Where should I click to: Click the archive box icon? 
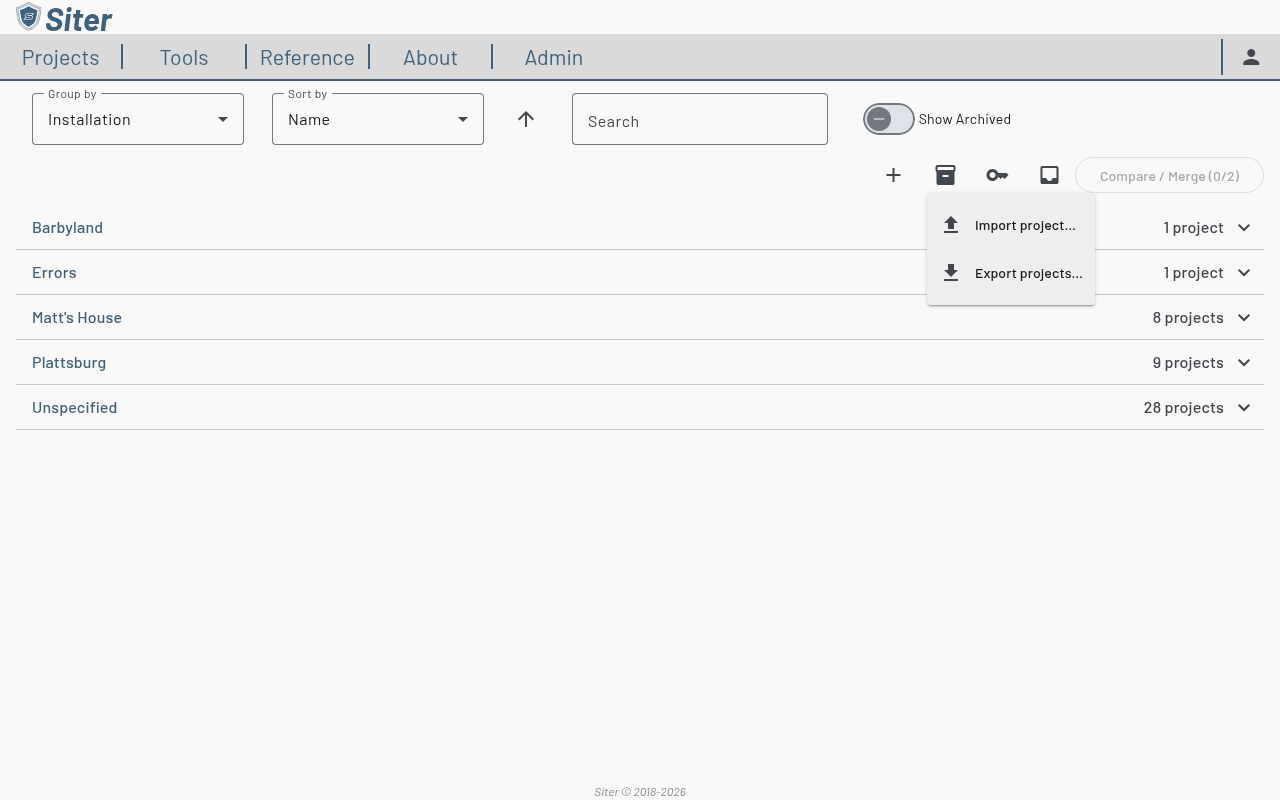pos(945,175)
